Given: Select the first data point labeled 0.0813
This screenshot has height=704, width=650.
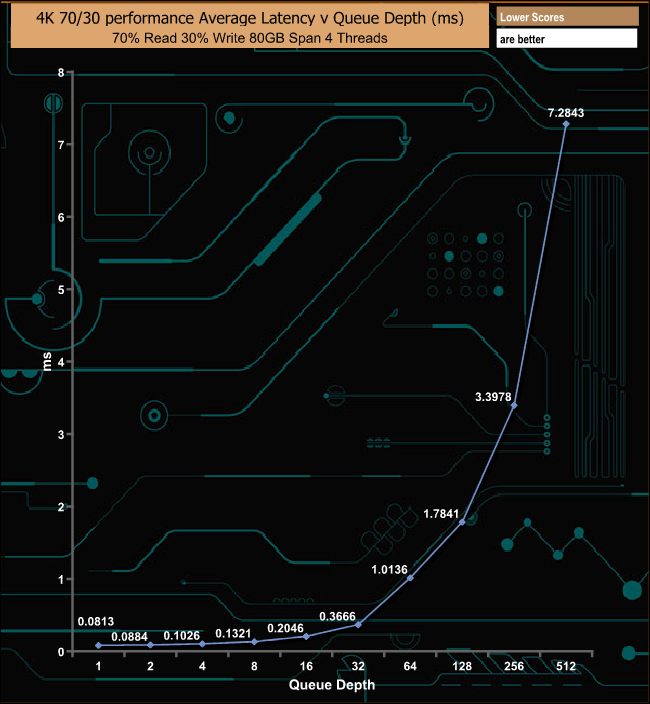Looking at the screenshot, I should click(x=98, y=645).
